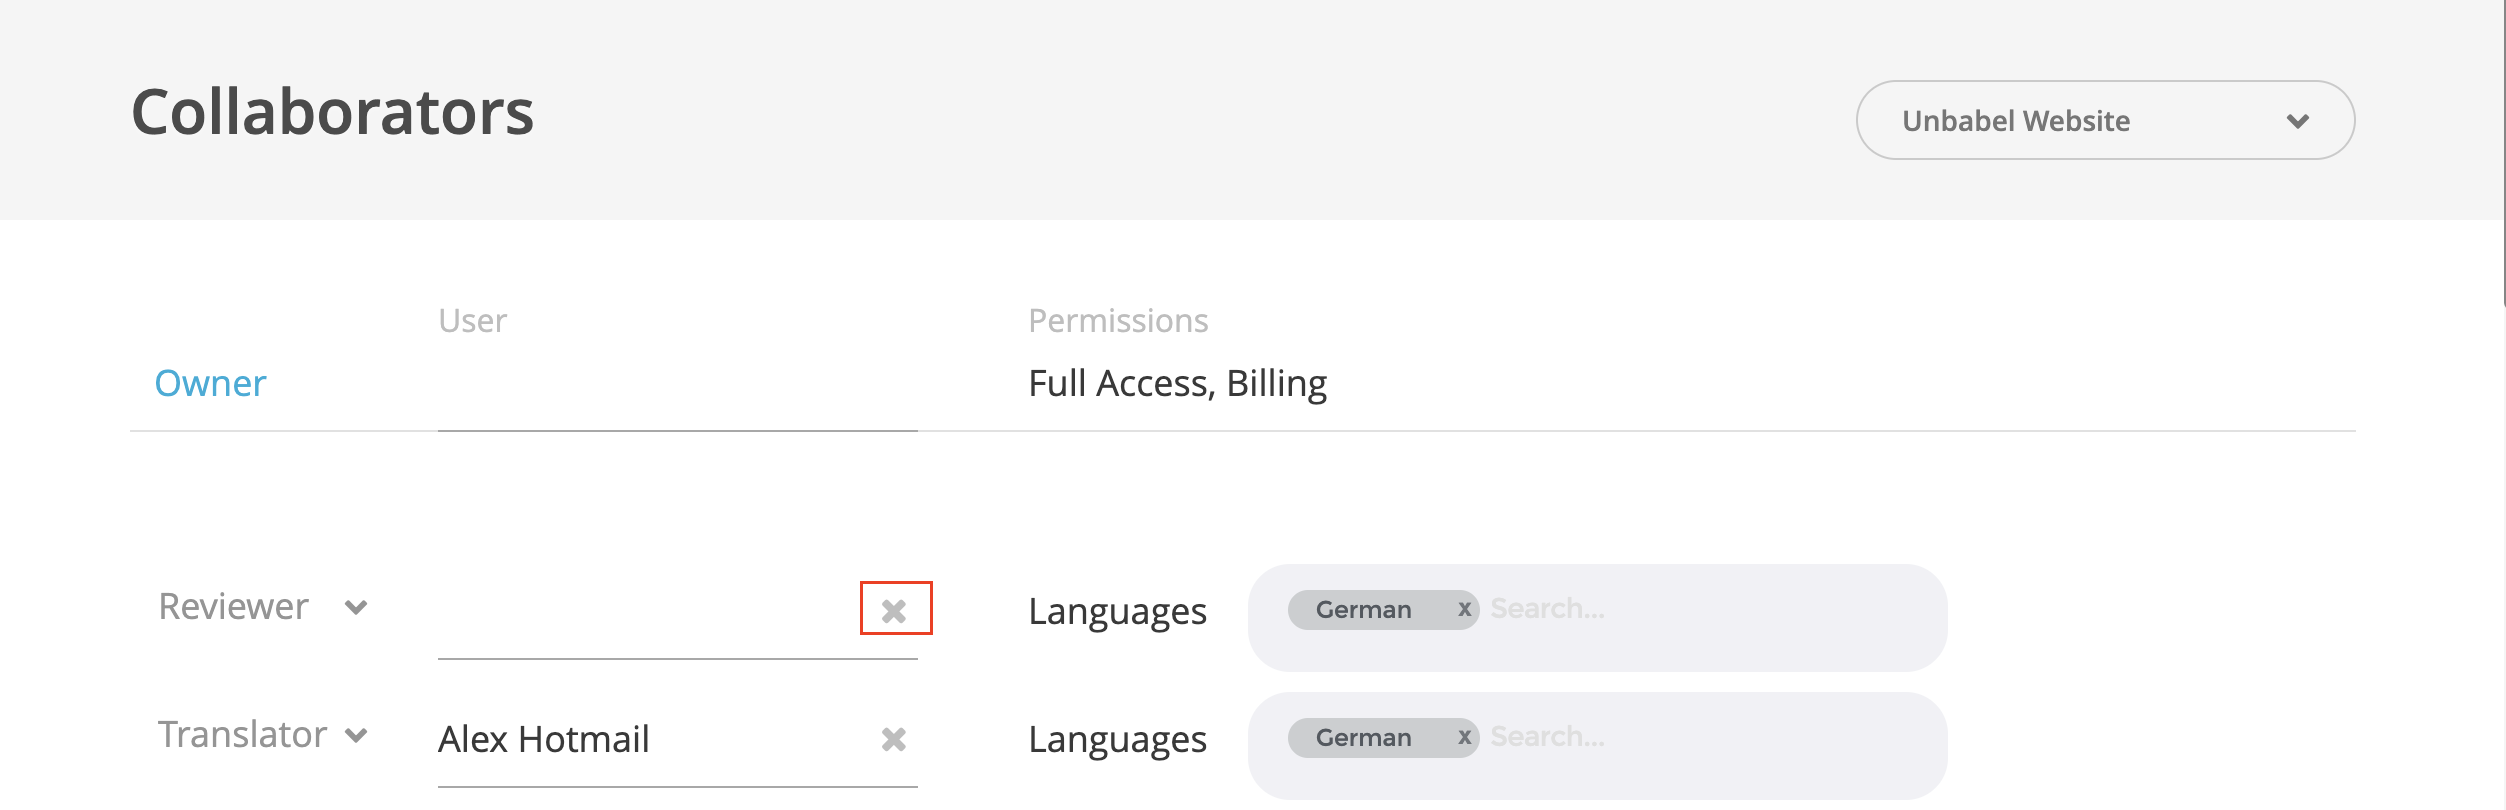The image size is (2506, 810).
Task: Expand the Translator role dropdown
Action: [356, 735]
